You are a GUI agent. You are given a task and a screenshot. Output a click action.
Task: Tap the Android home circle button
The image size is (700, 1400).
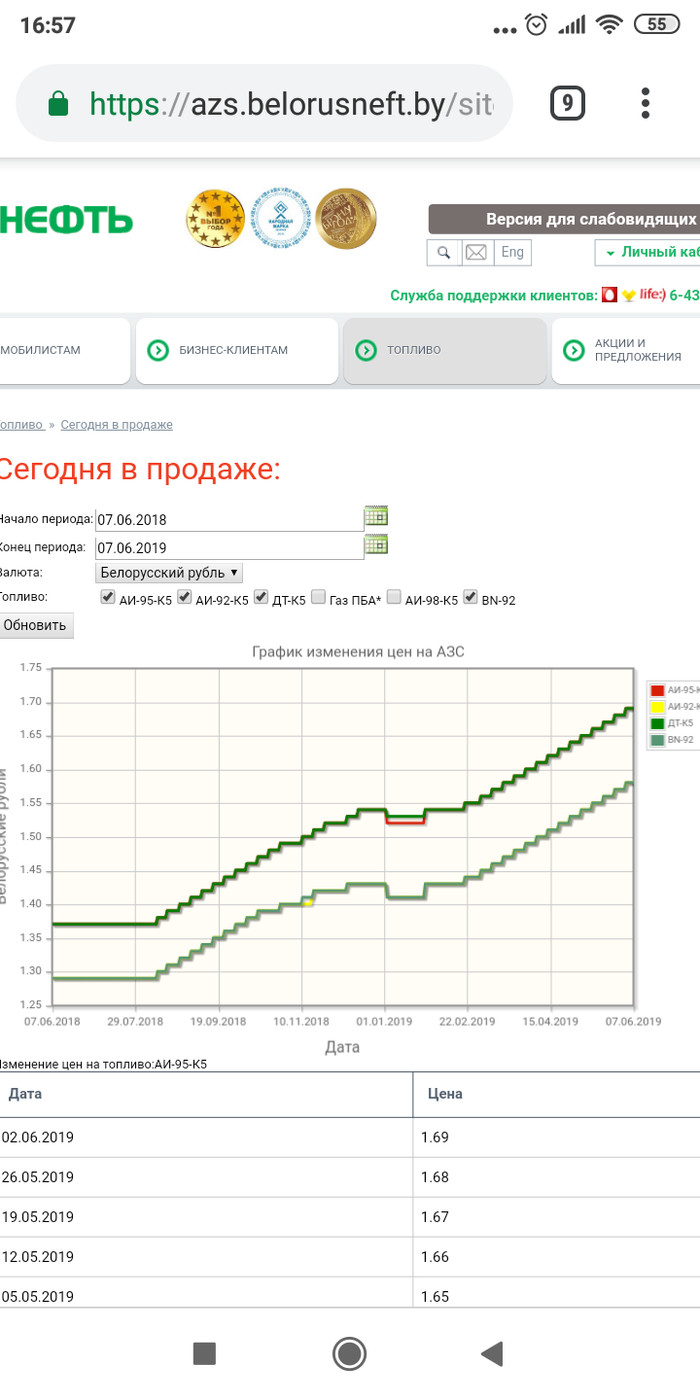coord(349,1354)
